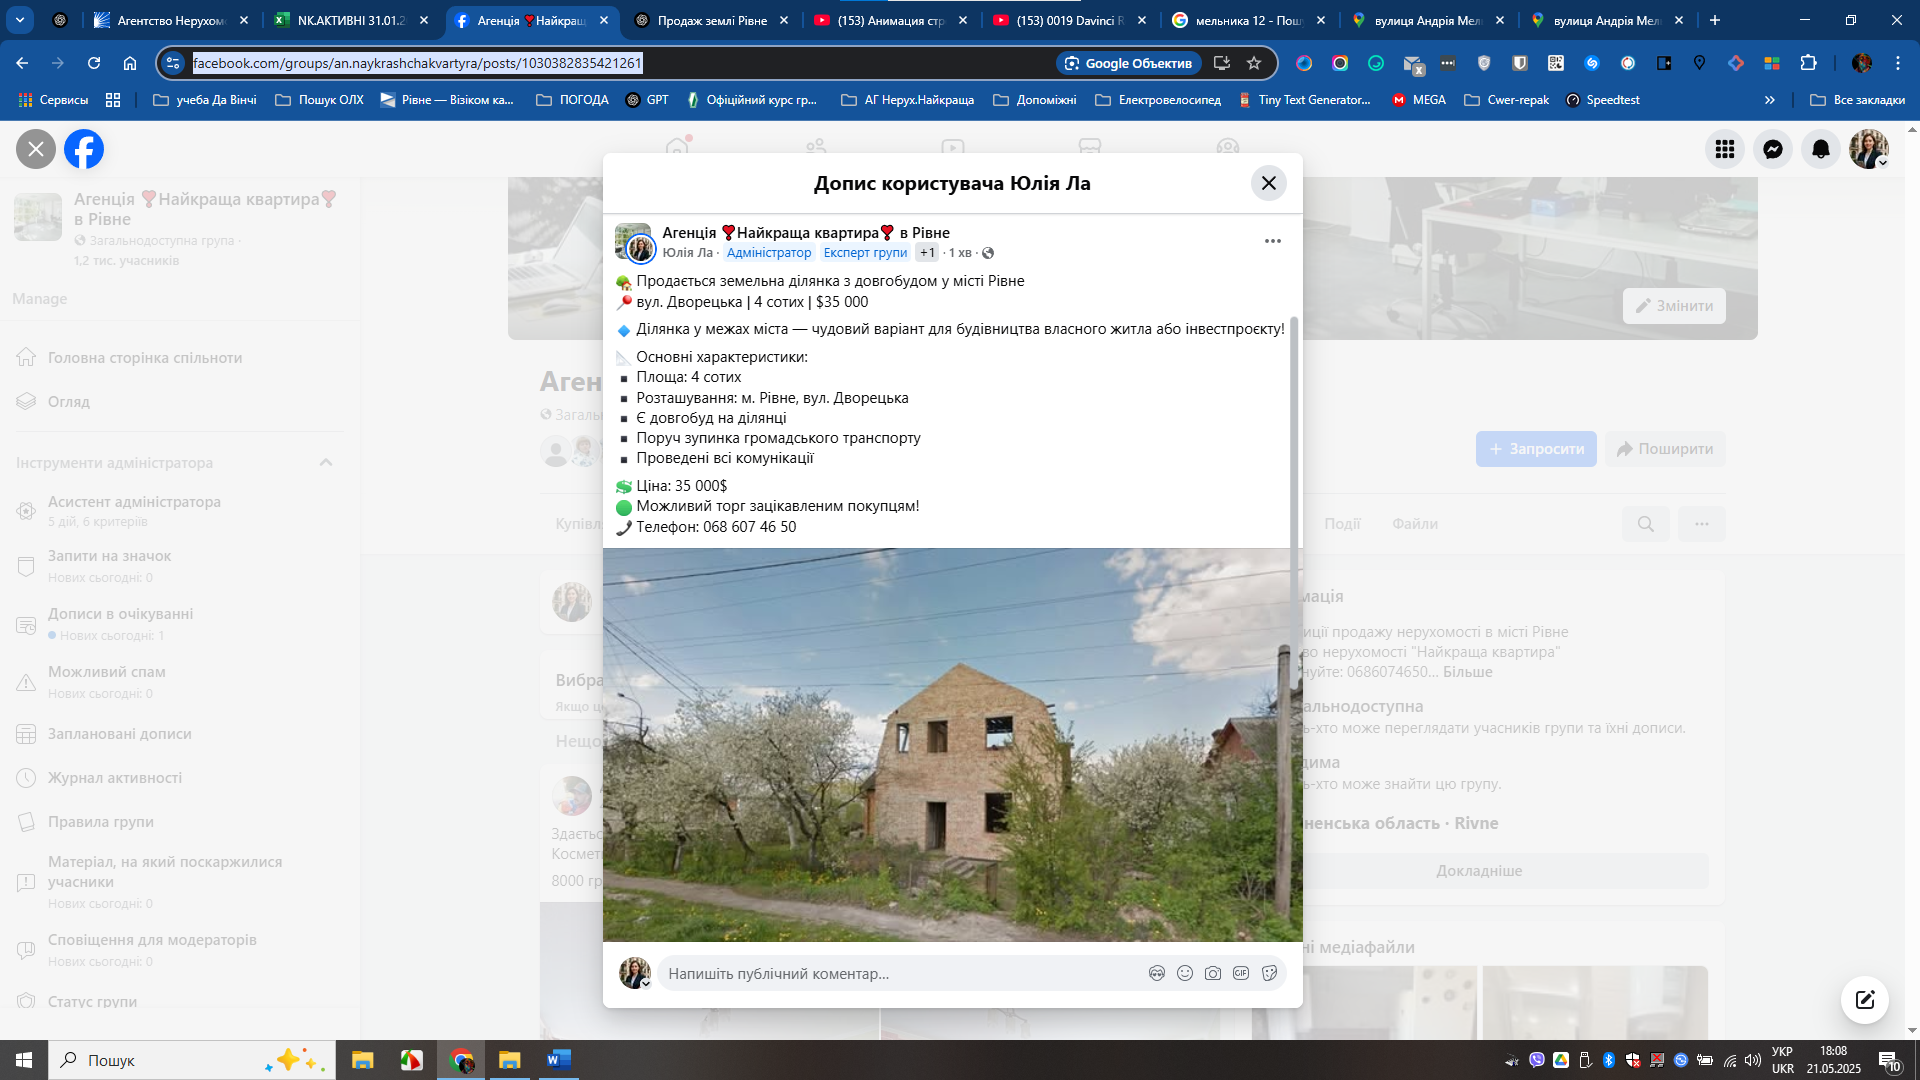Screen dimensions: 1920x1080
Task: Click the Адміністратор badge link
Action: (x=768, y=253)
